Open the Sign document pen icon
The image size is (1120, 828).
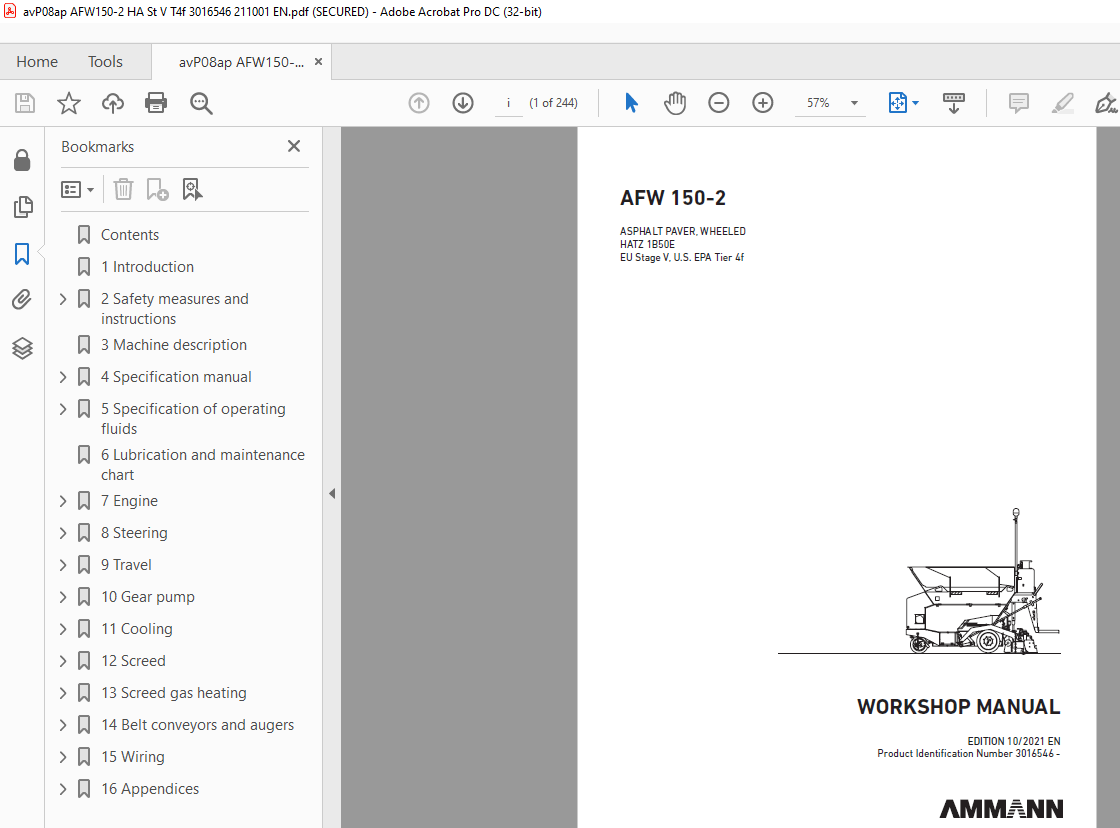(x=1106, y=103)
